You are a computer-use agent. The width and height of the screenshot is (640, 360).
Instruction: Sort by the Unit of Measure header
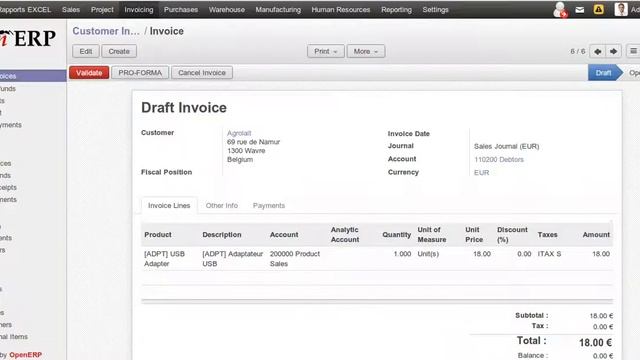coord(431,235)
